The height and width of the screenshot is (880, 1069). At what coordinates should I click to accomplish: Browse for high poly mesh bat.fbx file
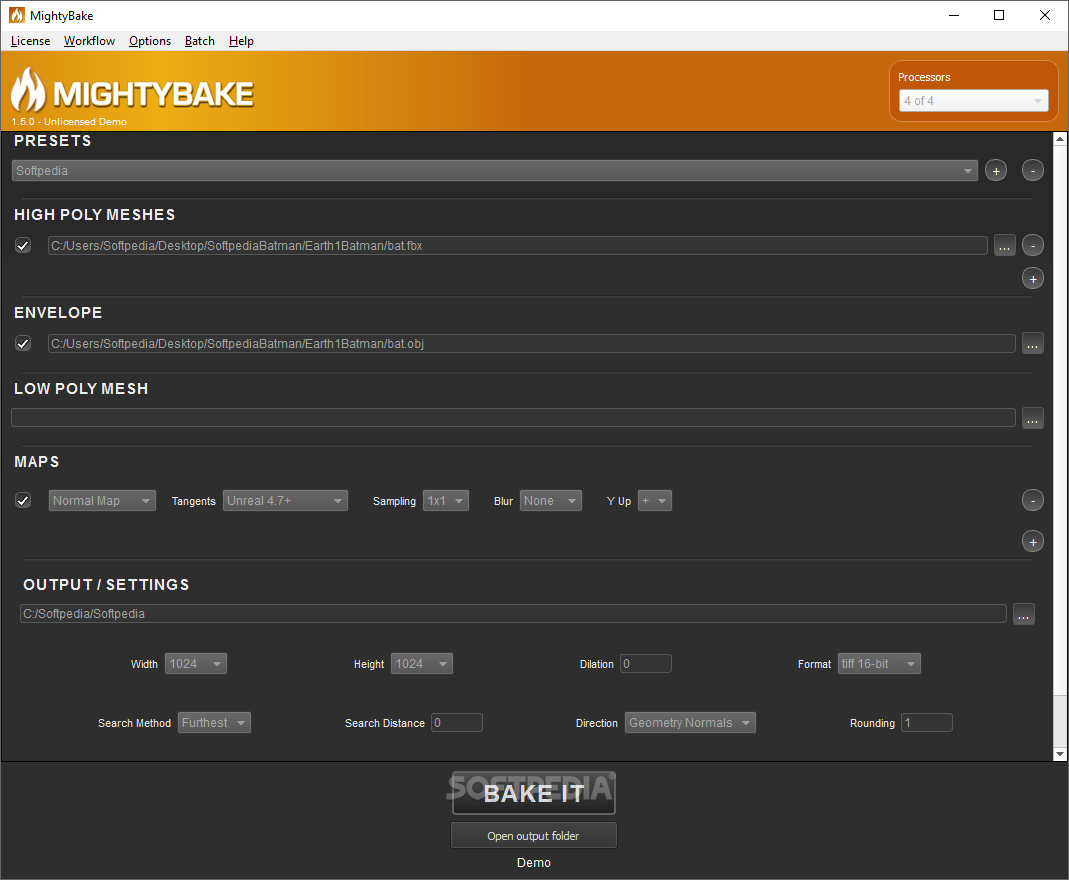[1004, 245]
